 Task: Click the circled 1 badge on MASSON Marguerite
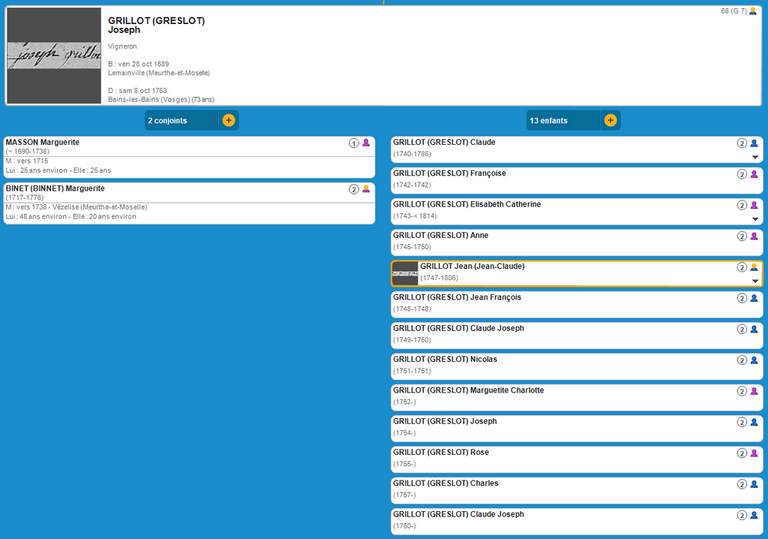tap(353, 143)
